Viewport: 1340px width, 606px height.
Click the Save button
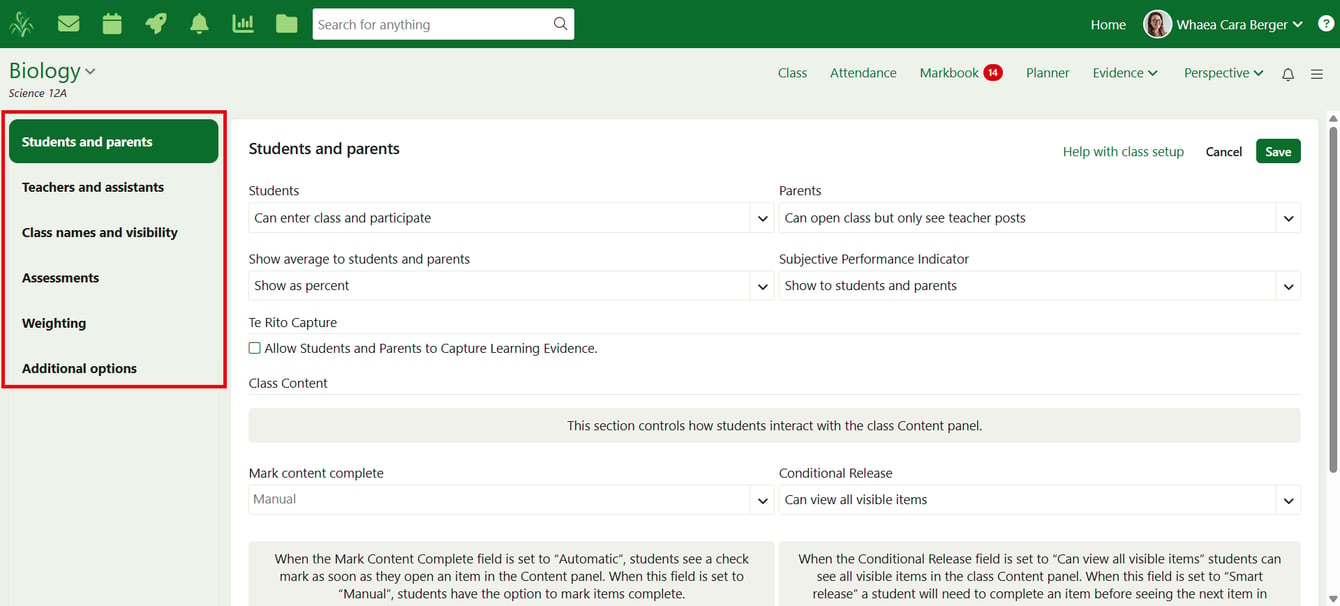(1278, 151)
